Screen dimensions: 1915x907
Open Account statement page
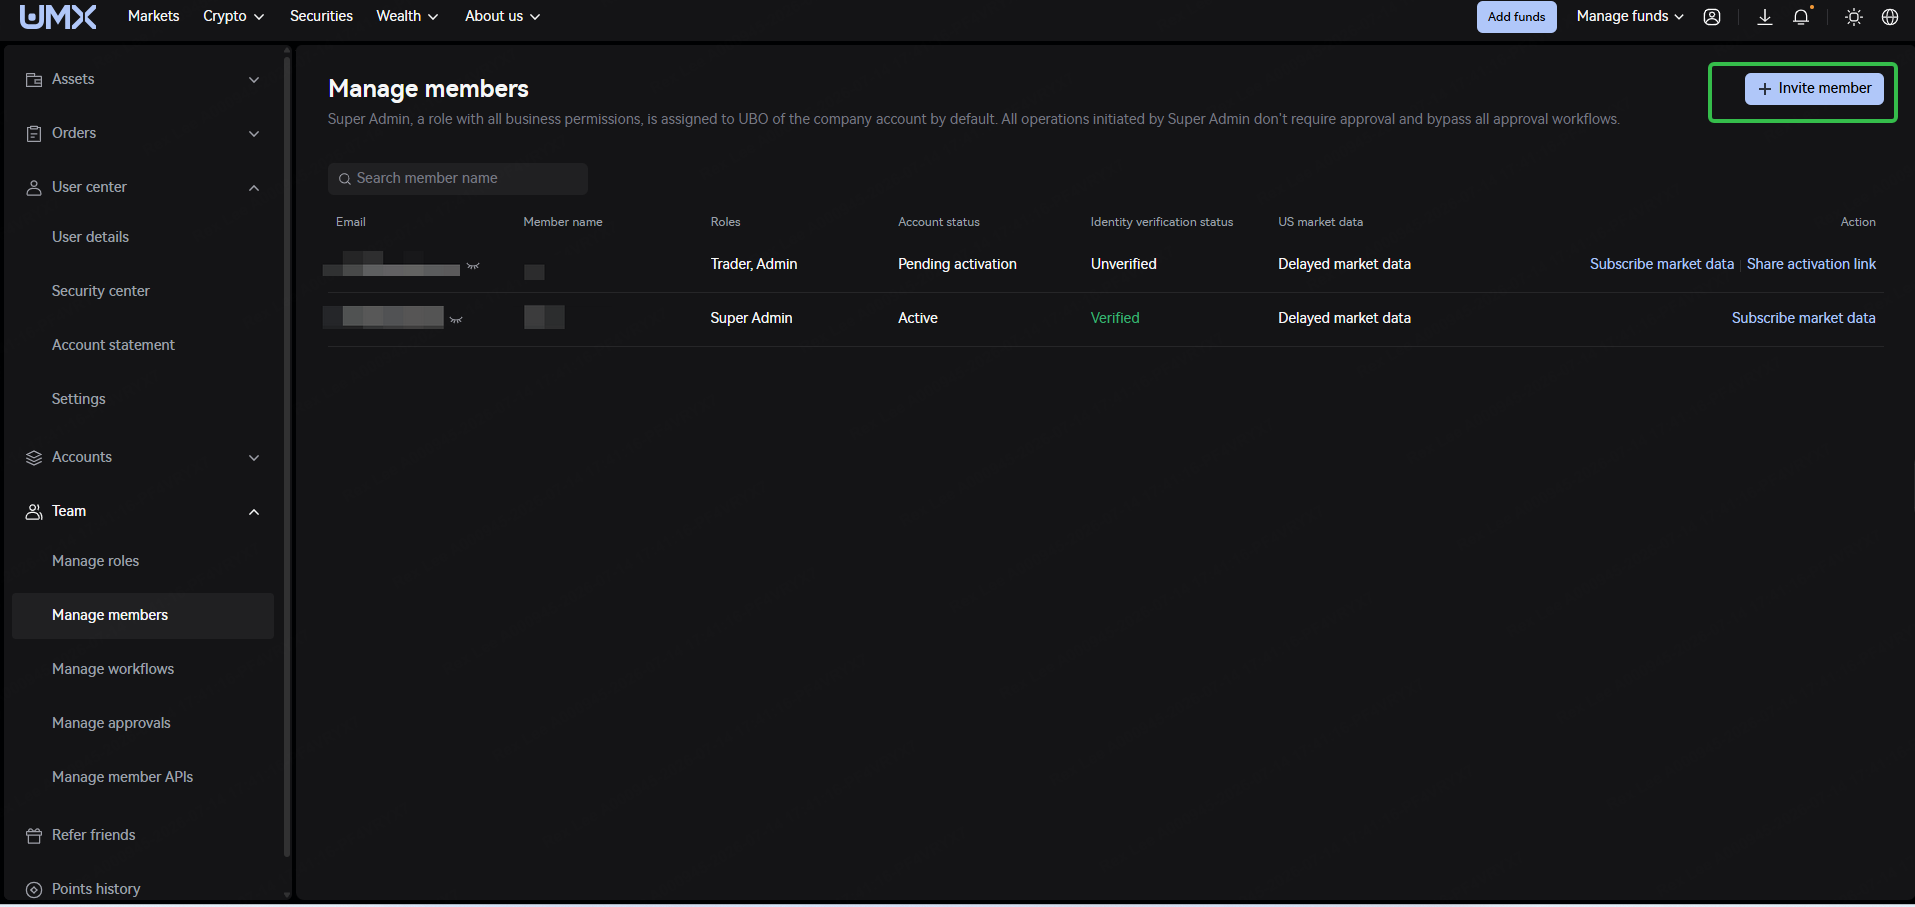(113, 345)
